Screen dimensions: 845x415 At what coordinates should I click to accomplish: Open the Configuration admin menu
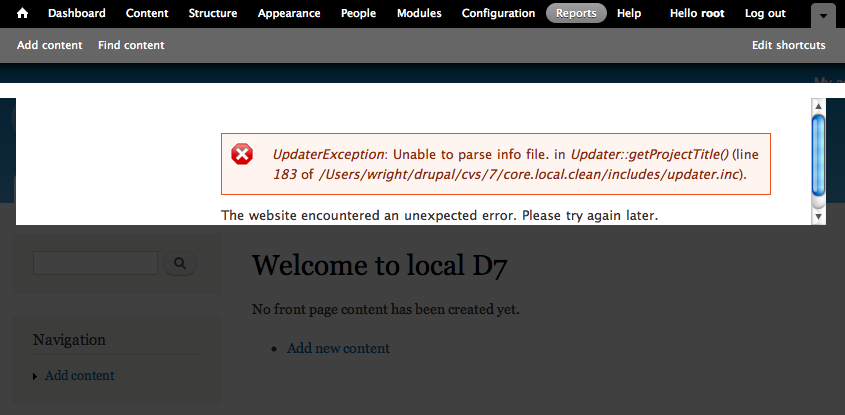coord(498,13)
